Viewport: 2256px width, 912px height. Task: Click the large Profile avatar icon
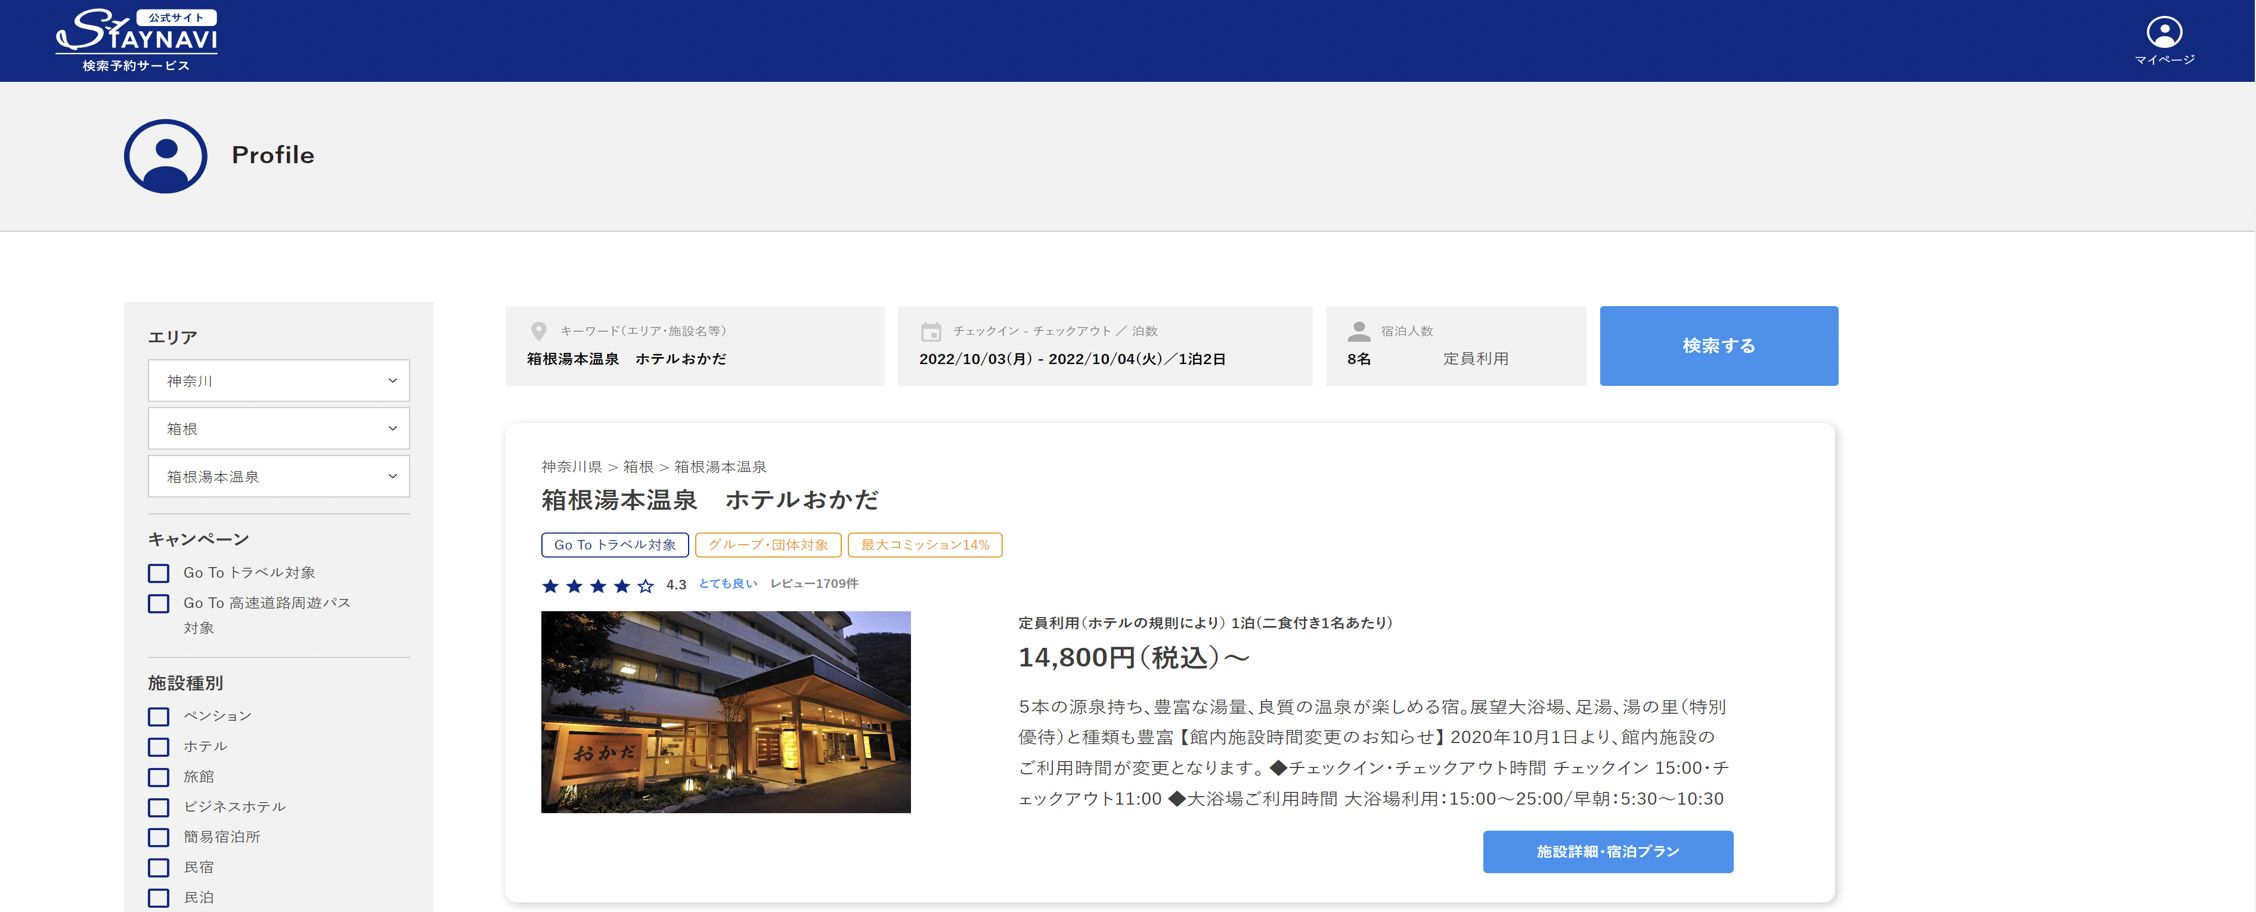(166, 156)
